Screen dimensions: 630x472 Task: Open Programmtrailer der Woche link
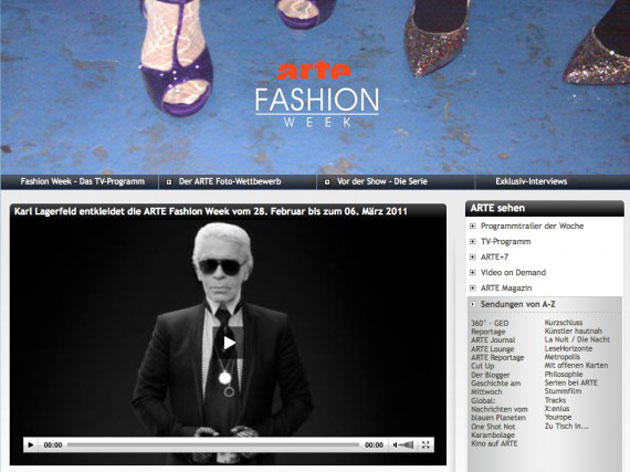tap(532, 226)
